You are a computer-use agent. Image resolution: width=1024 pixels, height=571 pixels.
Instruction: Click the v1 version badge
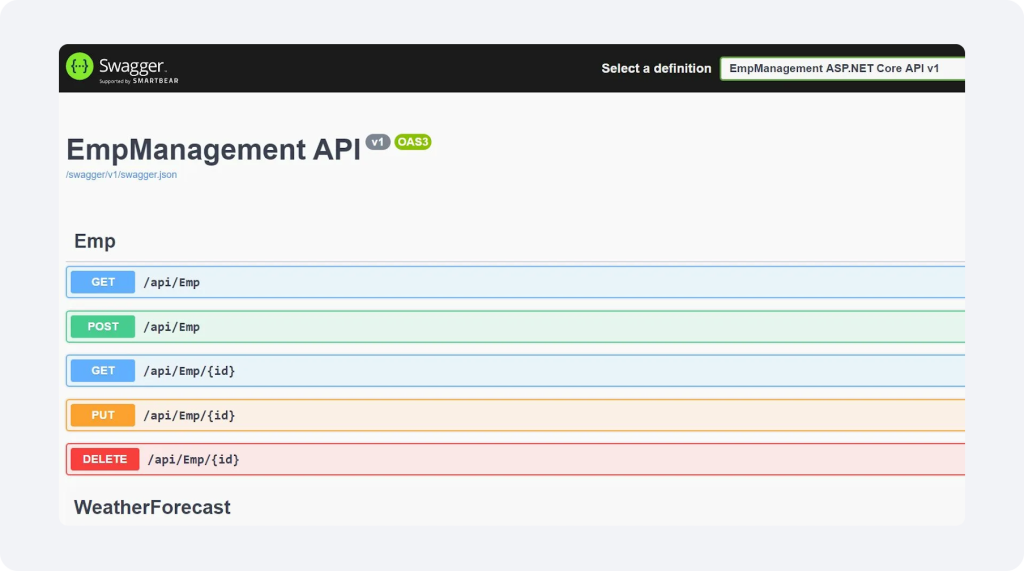tap(377, 142)
